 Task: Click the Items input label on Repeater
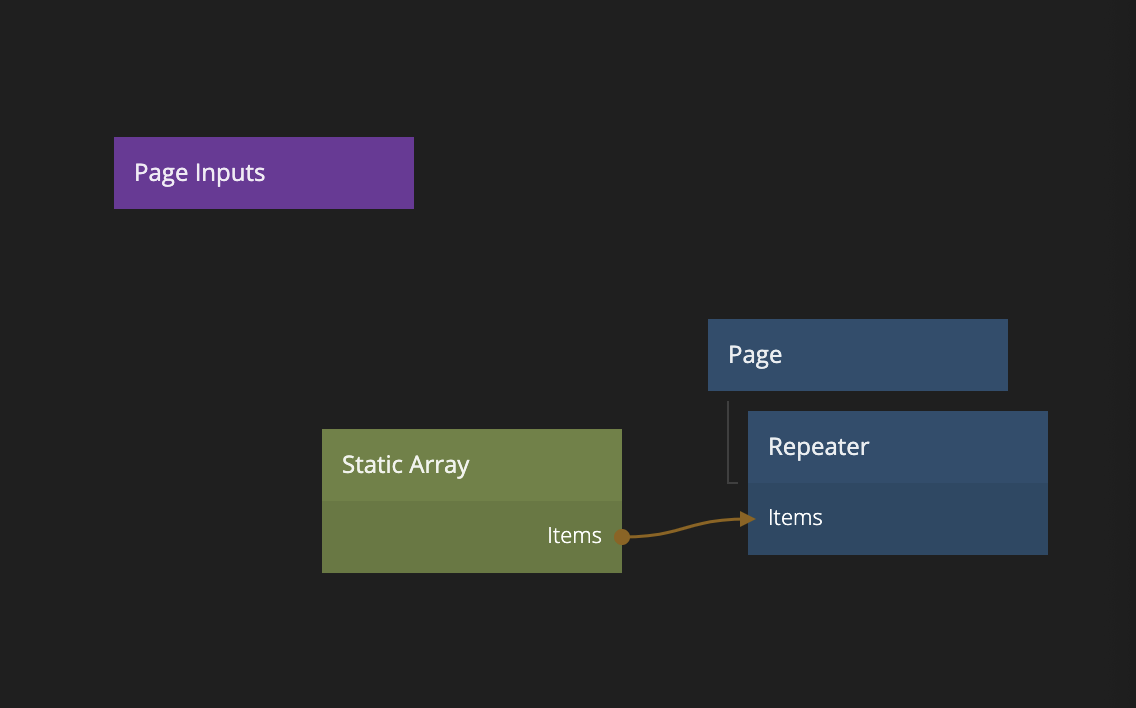click(x=795, y=518)
